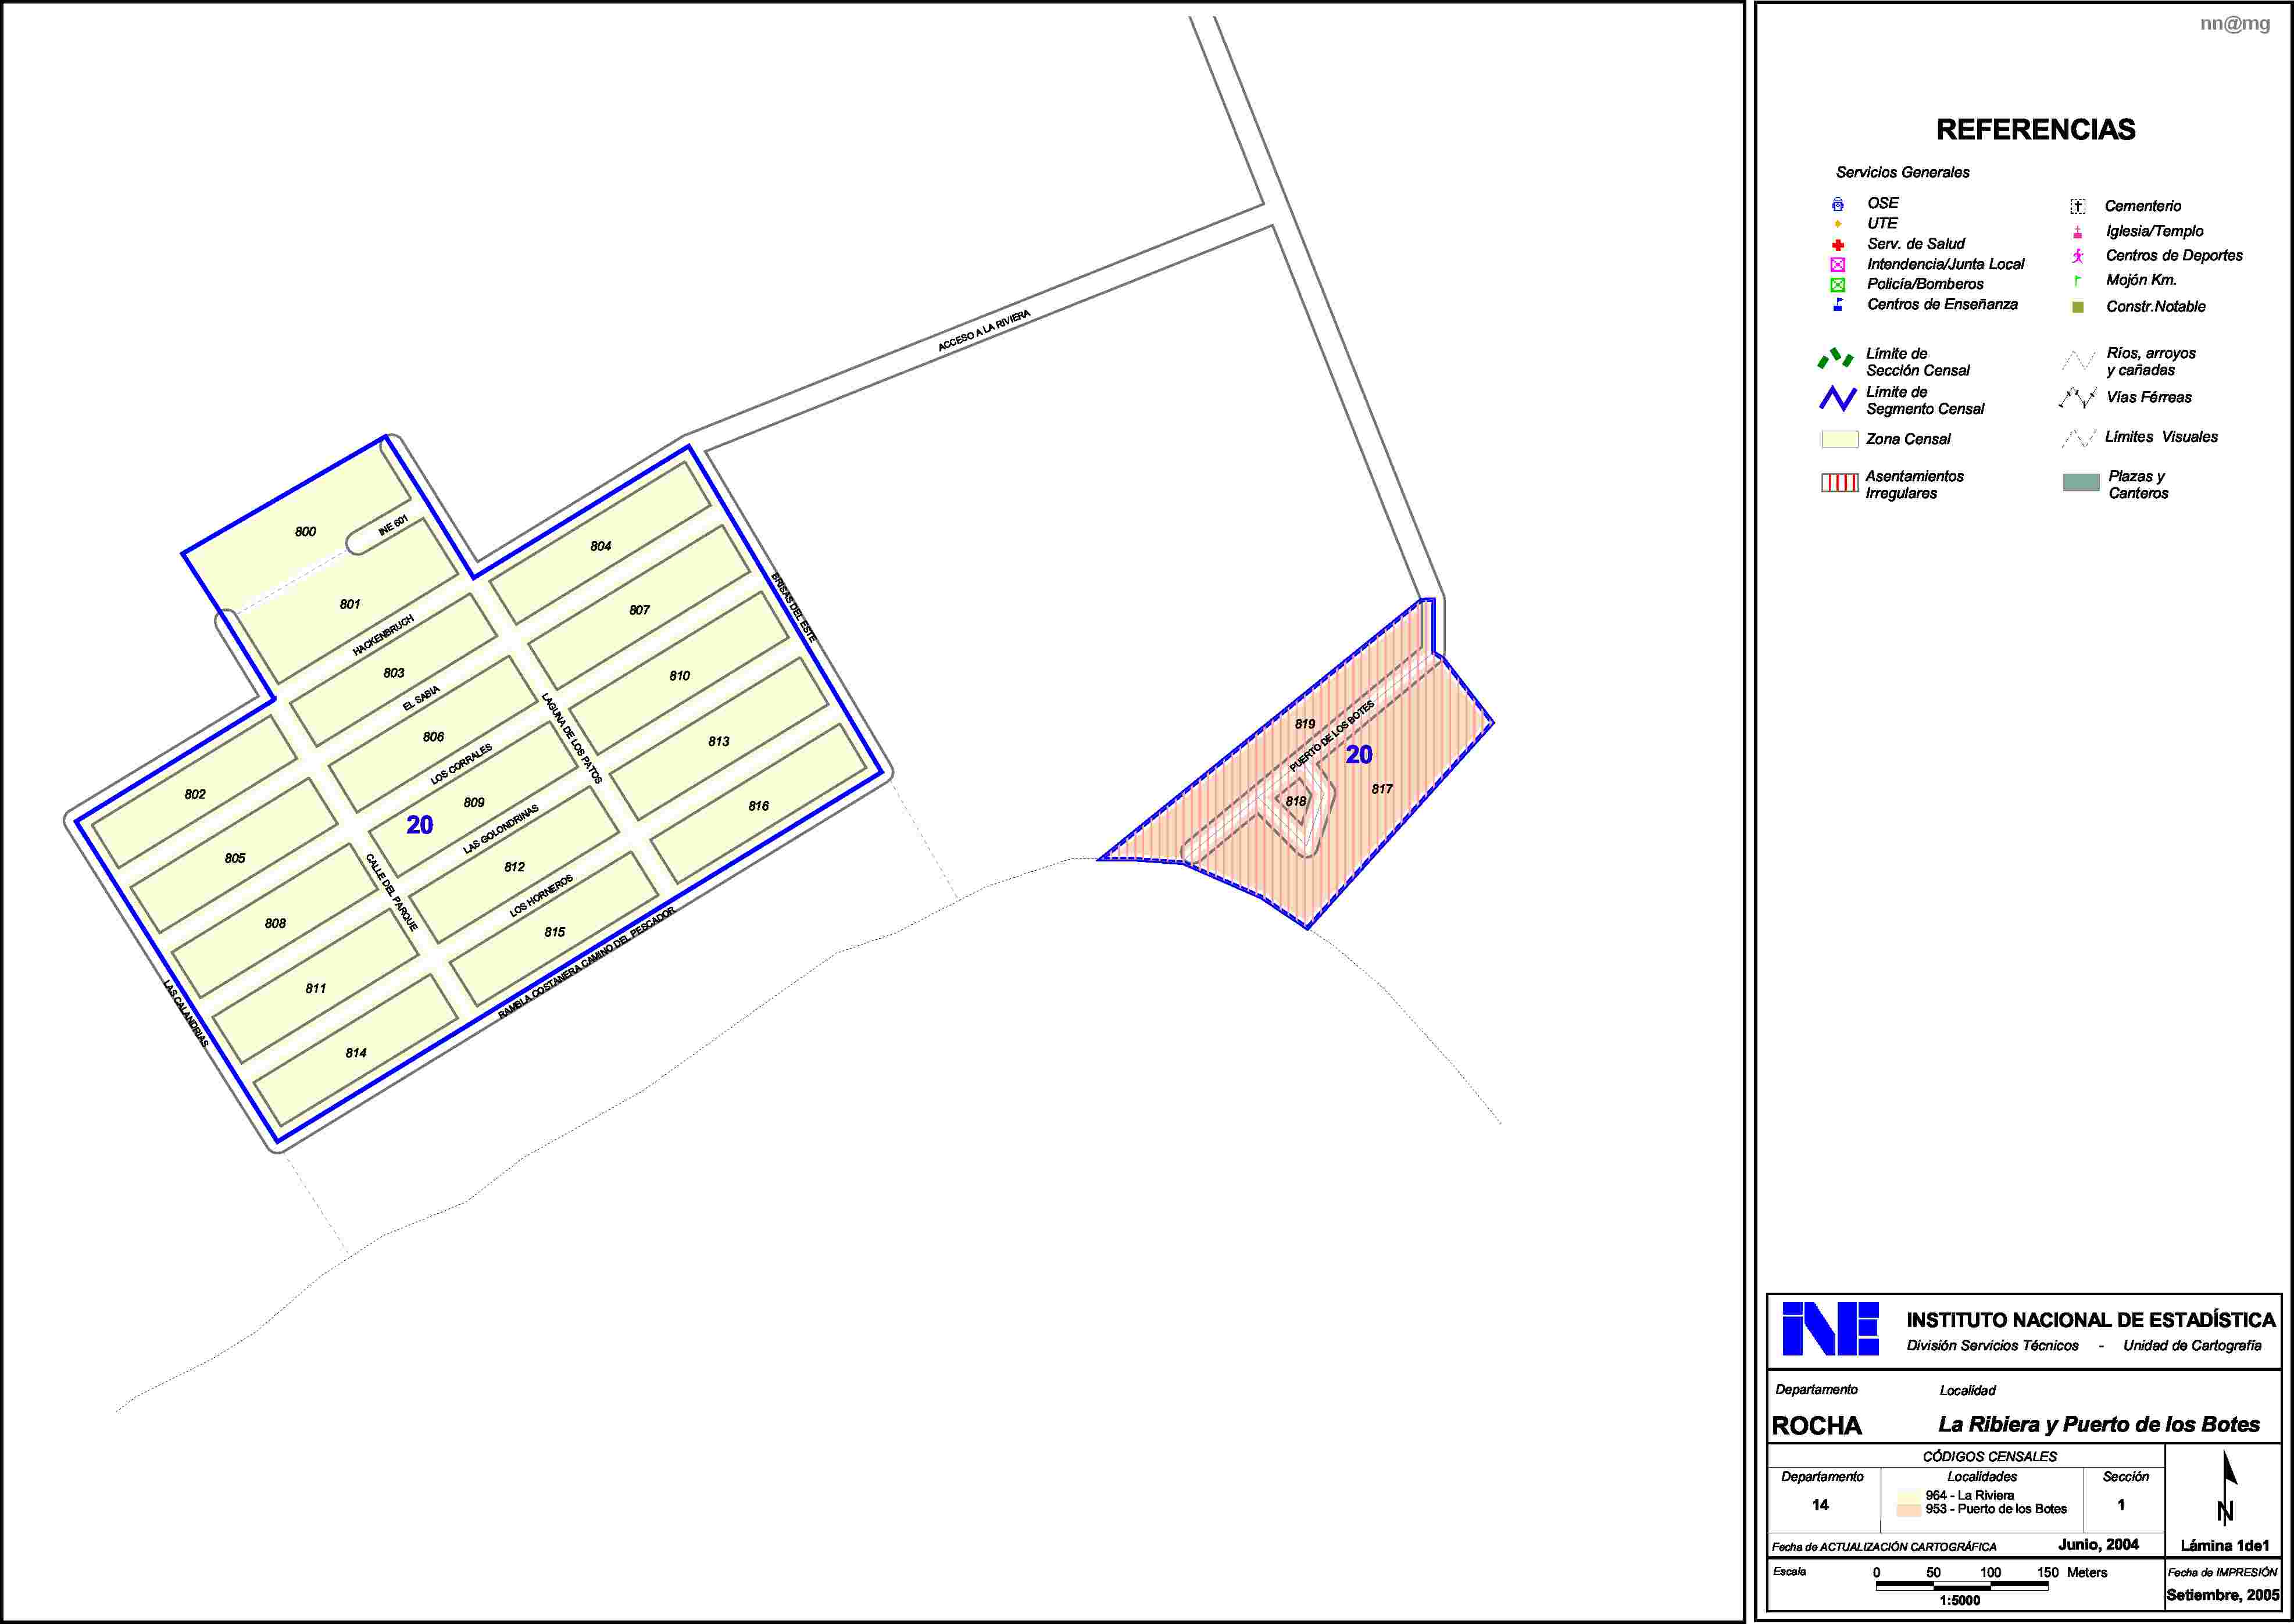This screenshot has height=1624, width=2294.
Task: Click the Plazas y Canteros green swatch
Action: [x=2081, y=483]
